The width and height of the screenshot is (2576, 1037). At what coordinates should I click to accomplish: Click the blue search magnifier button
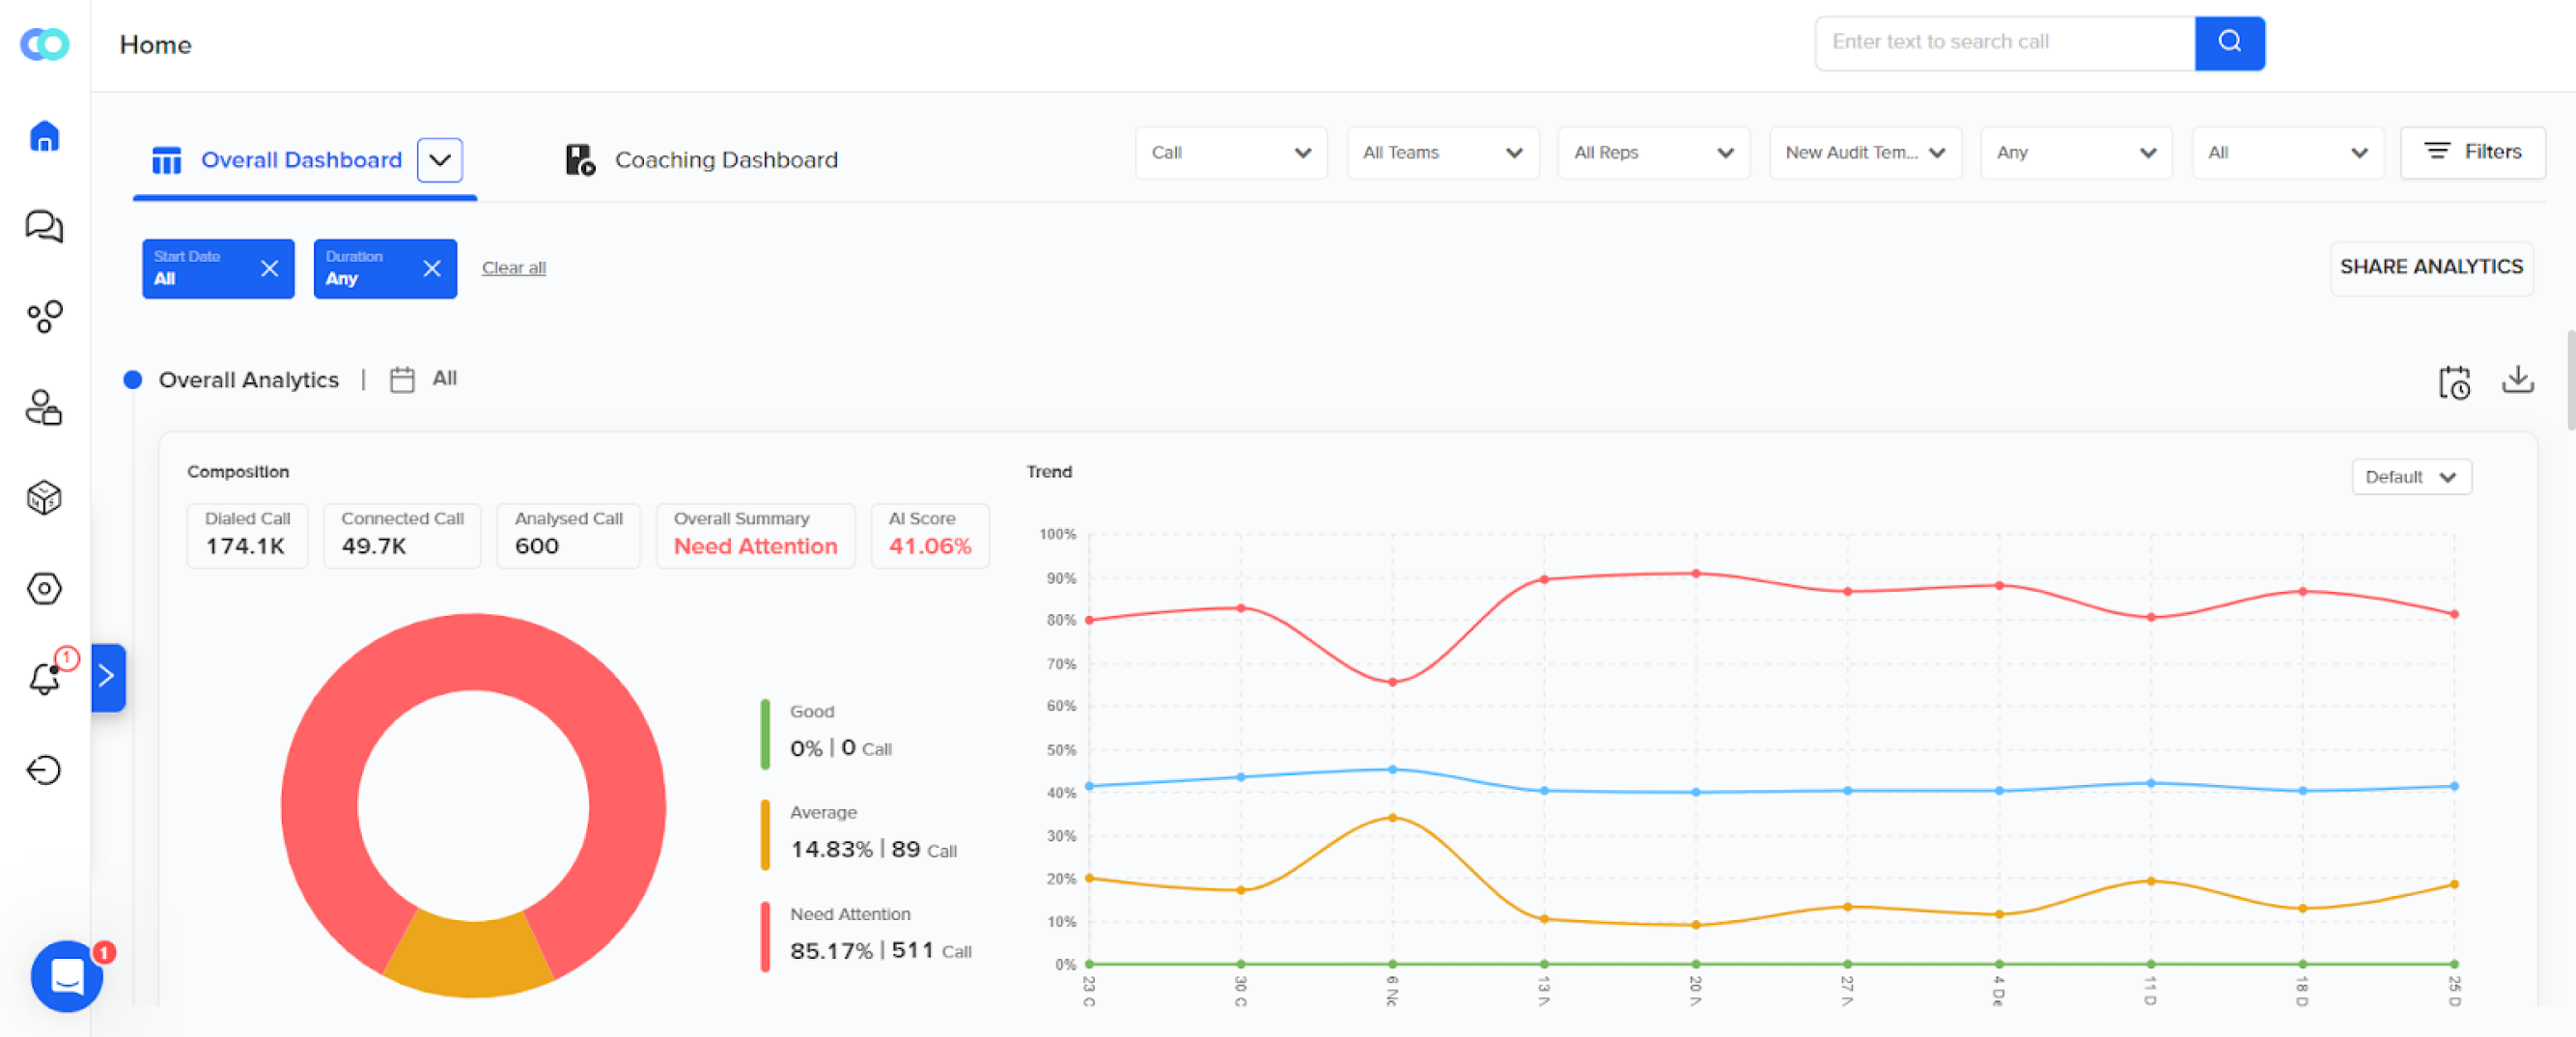point(2229,43)
